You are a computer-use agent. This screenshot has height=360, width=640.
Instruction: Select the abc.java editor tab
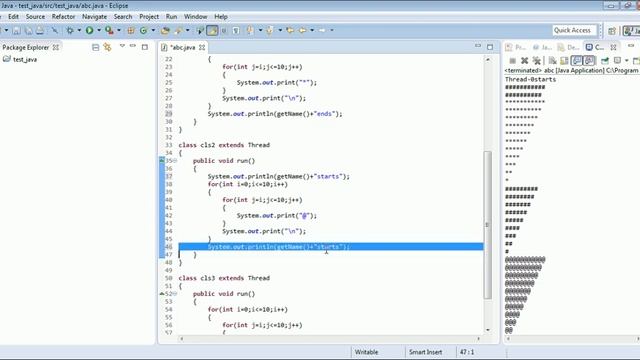[x=182, y=47]
